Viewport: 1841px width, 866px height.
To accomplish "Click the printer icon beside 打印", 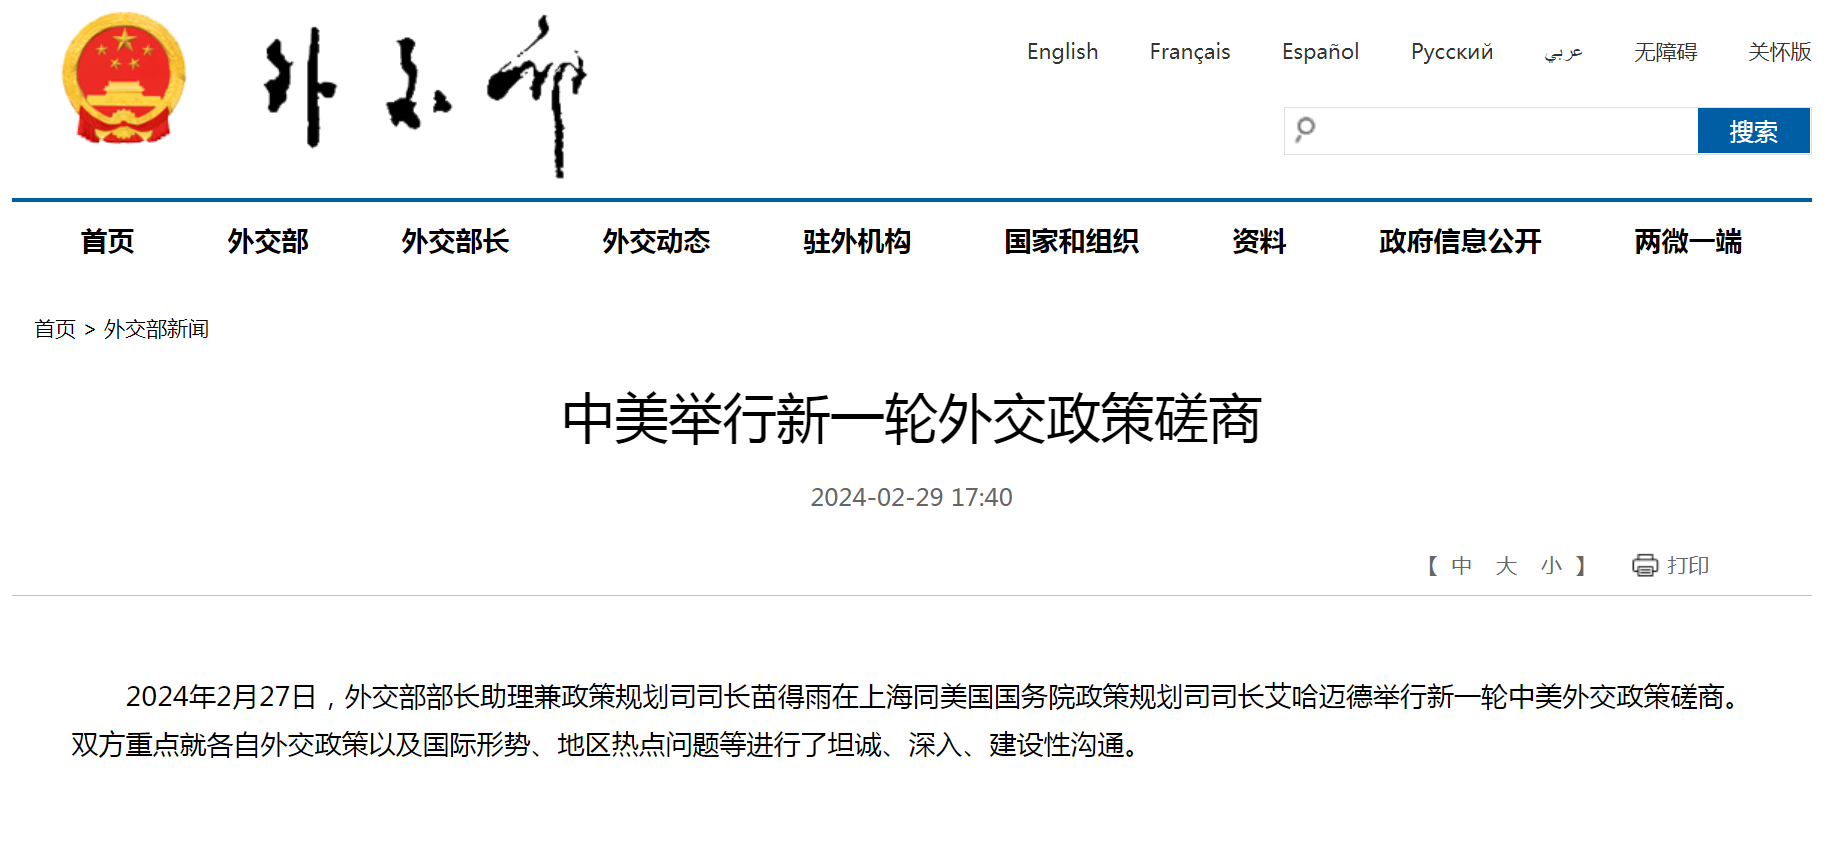I will coord(1644,566).
